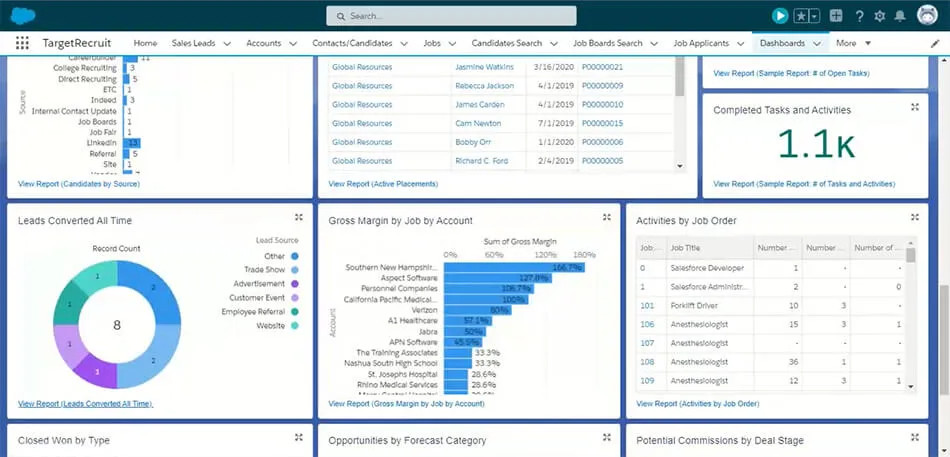Open the Setup gear menu
950x457 pixels.
click(879, 16)
